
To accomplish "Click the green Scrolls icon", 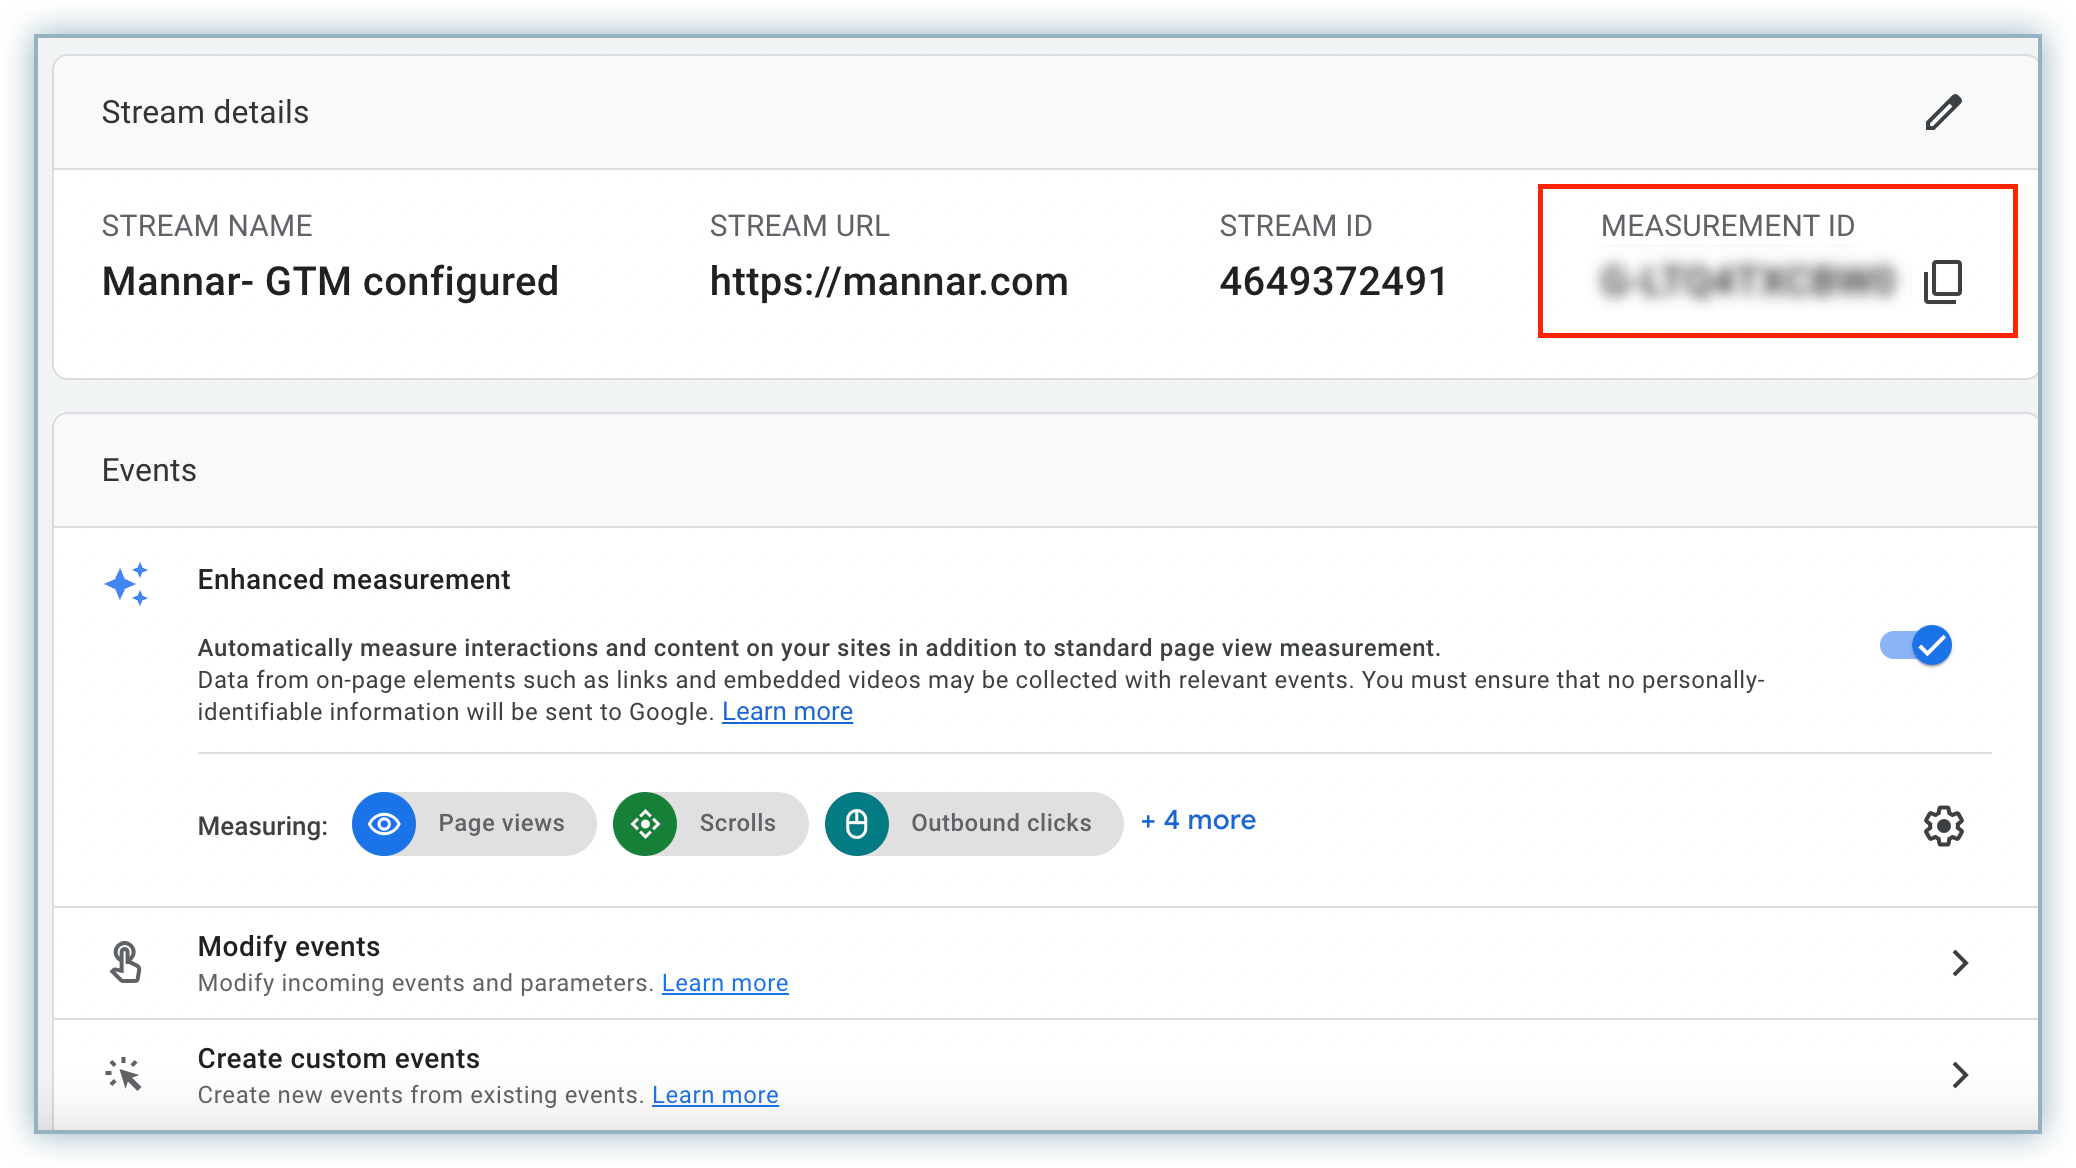I will 645,824.
